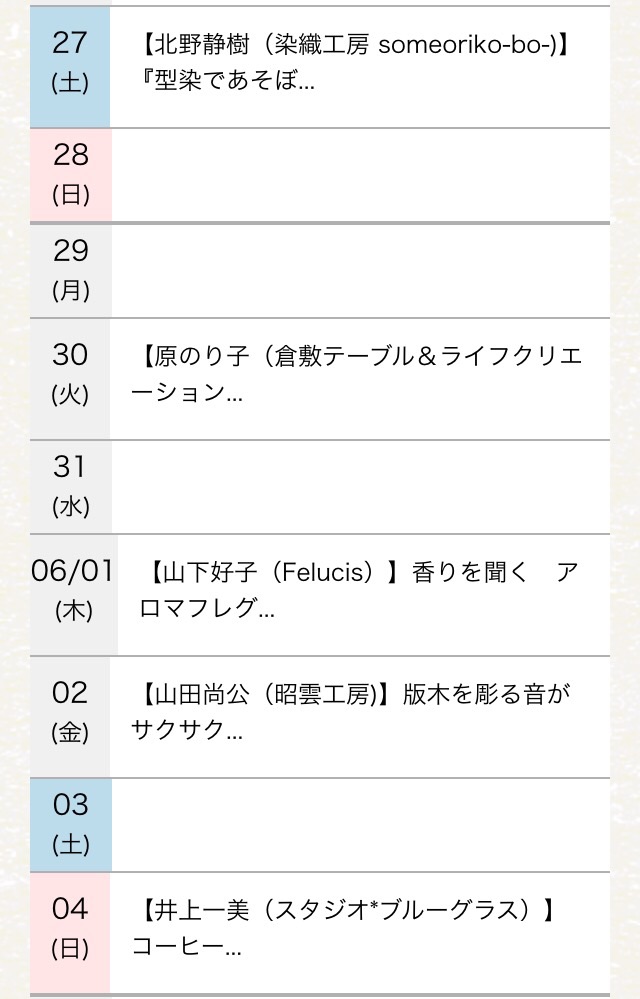Screen dimensions: 640x999
Task: Click the サクサク… text in the 02 row
Action: tap(187, 729)
